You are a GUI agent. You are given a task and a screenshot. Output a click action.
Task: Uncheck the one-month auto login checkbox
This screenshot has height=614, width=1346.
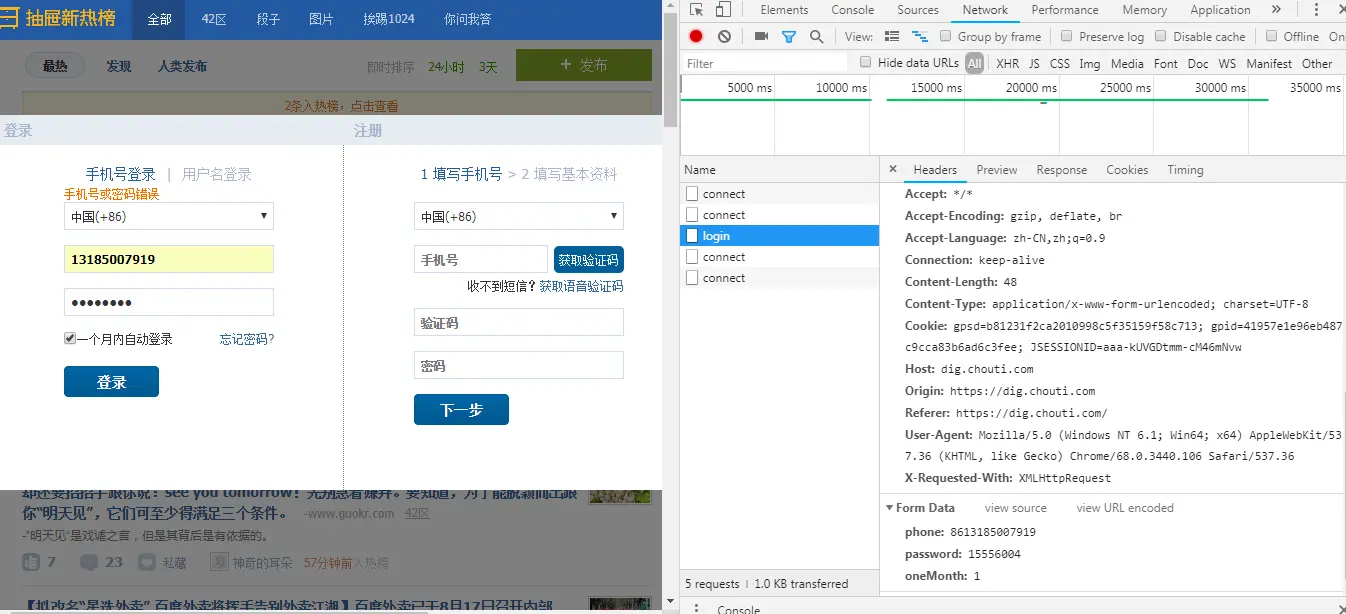pyautogui.click(x=70, y=339)
